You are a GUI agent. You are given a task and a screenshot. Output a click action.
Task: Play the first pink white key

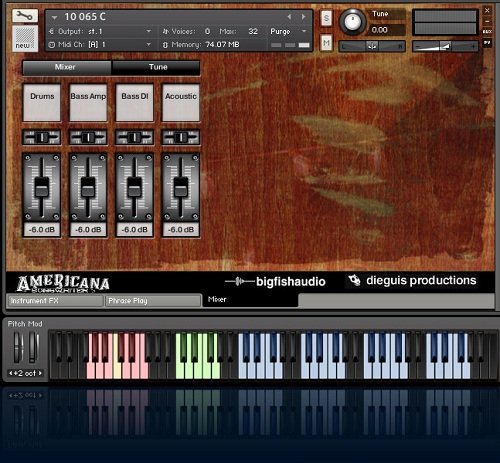point(91,370)
